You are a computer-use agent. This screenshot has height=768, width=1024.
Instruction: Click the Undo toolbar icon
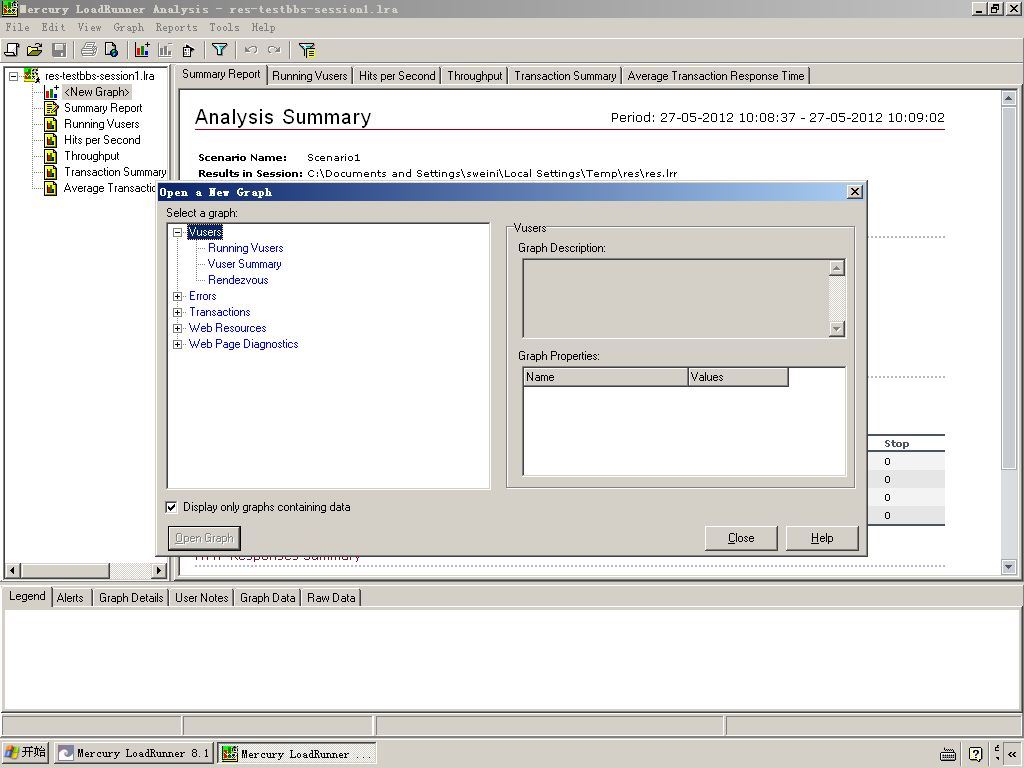pyautogui.click(x=251, y=50)
